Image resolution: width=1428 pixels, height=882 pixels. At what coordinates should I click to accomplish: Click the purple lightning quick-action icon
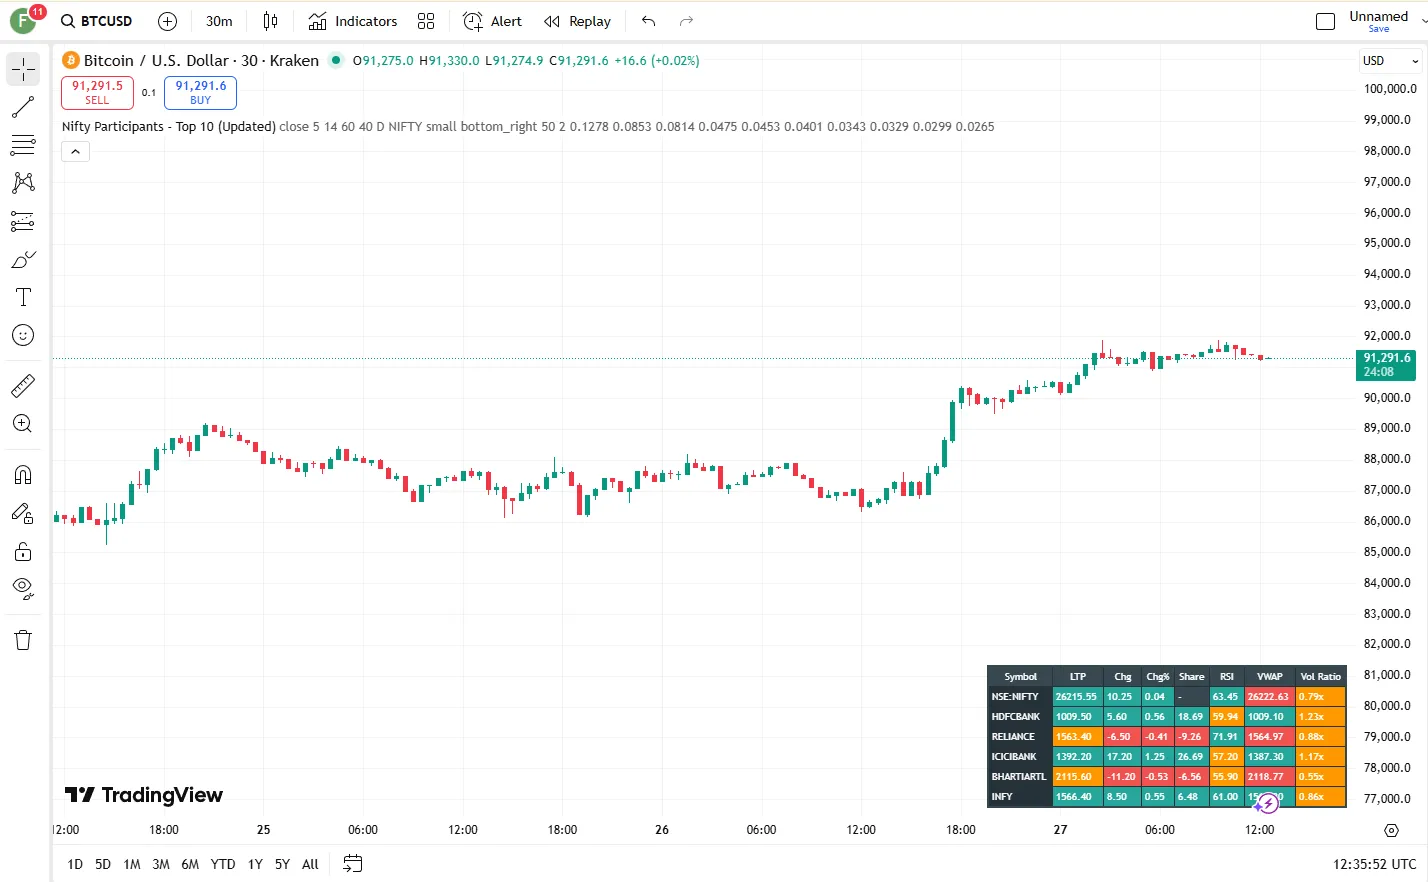tap(1267, 803)
